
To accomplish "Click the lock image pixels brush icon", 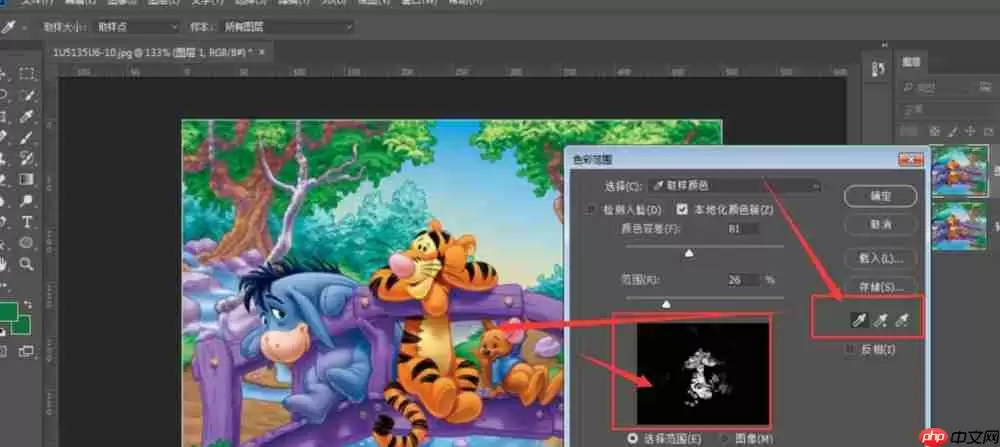I will coord(953,131).
